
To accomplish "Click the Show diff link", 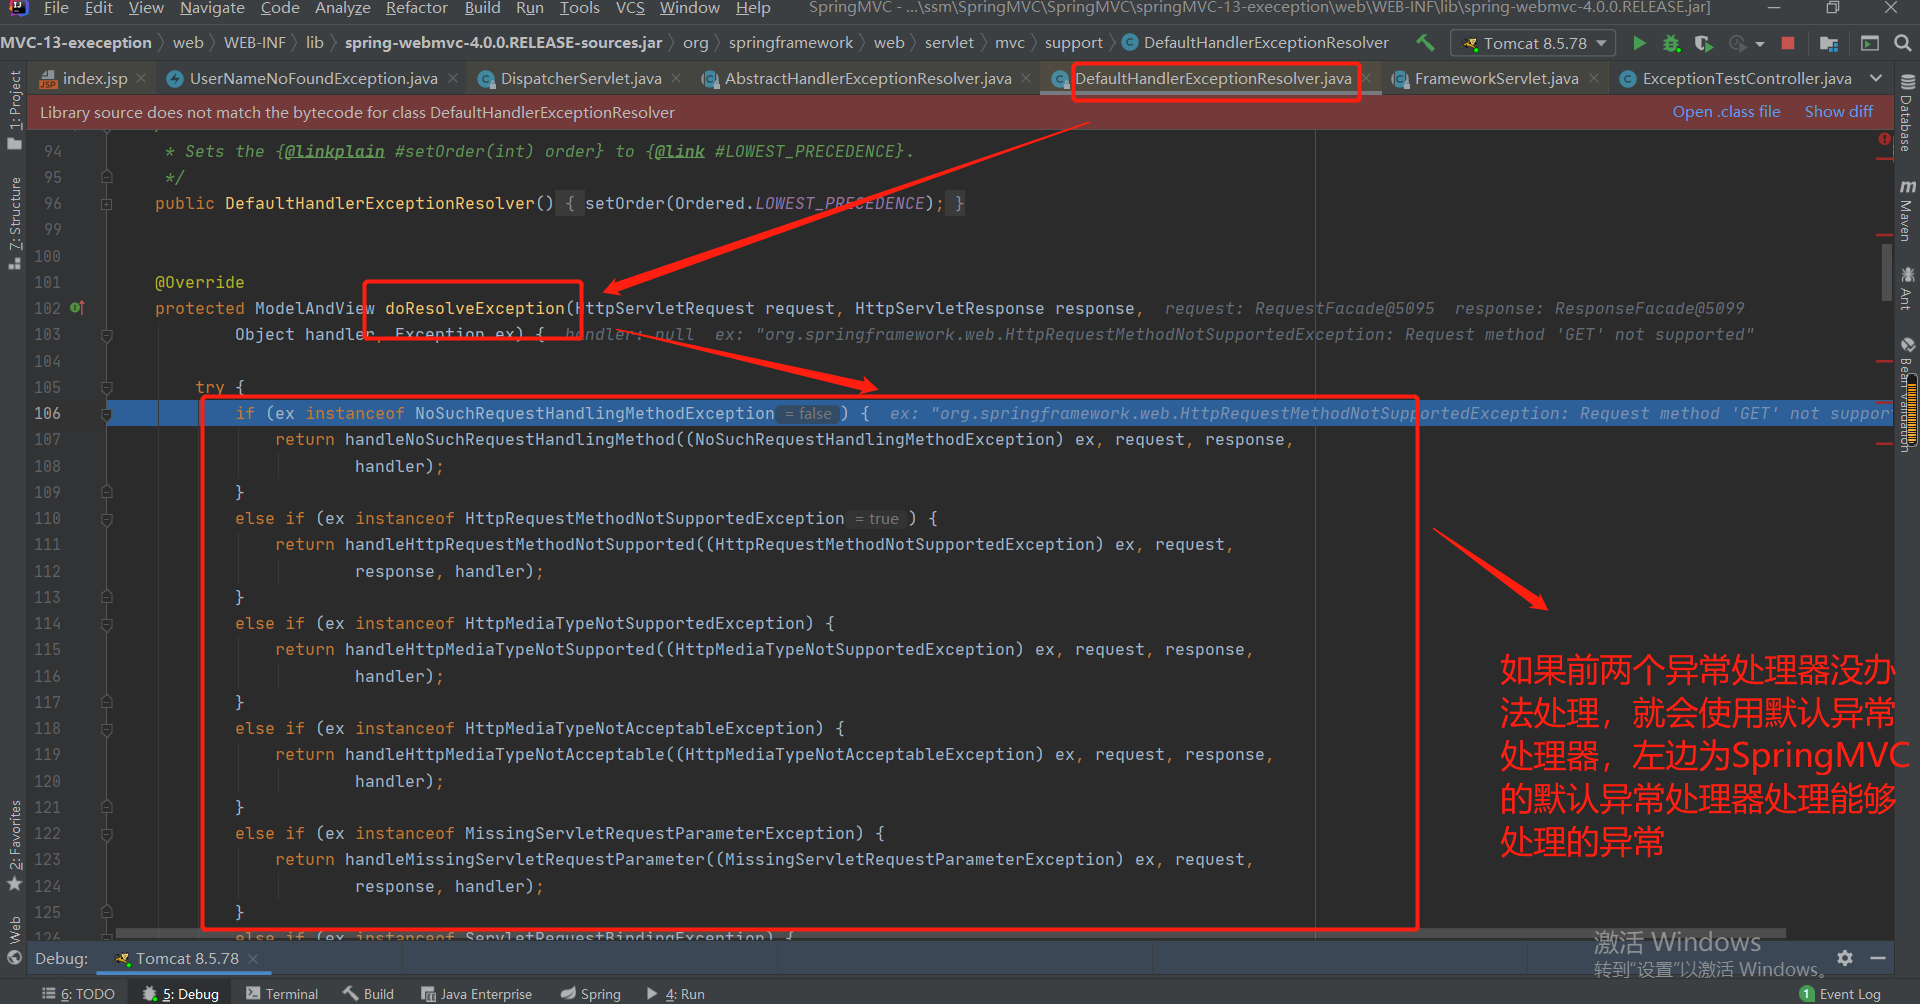I will (1838, 112).
